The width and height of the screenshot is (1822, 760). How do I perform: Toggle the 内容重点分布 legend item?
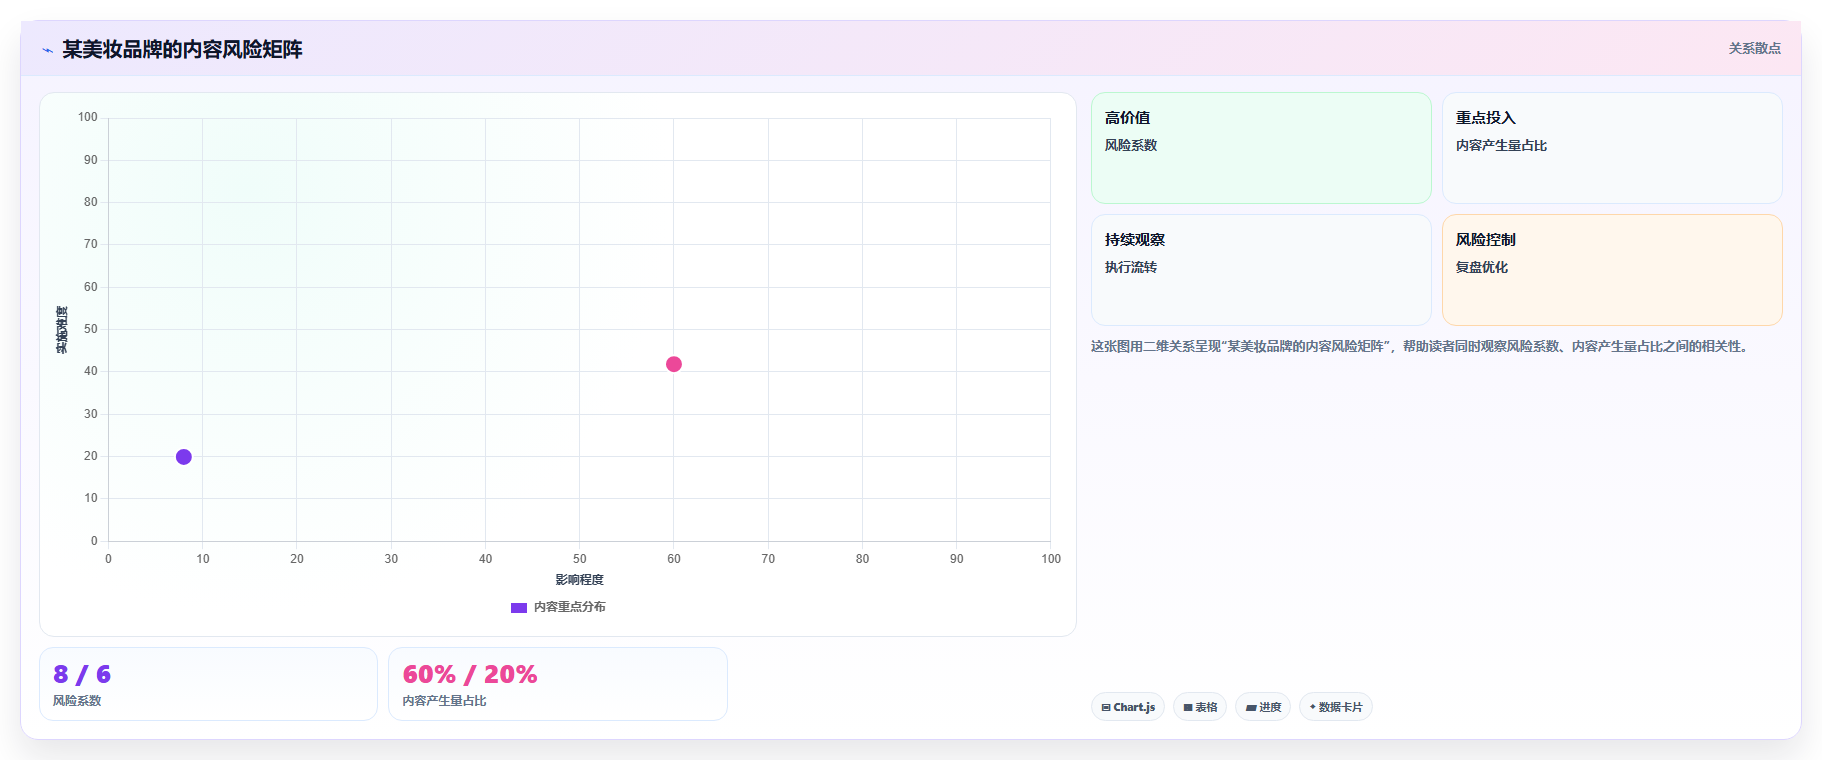tap(558, 607)
